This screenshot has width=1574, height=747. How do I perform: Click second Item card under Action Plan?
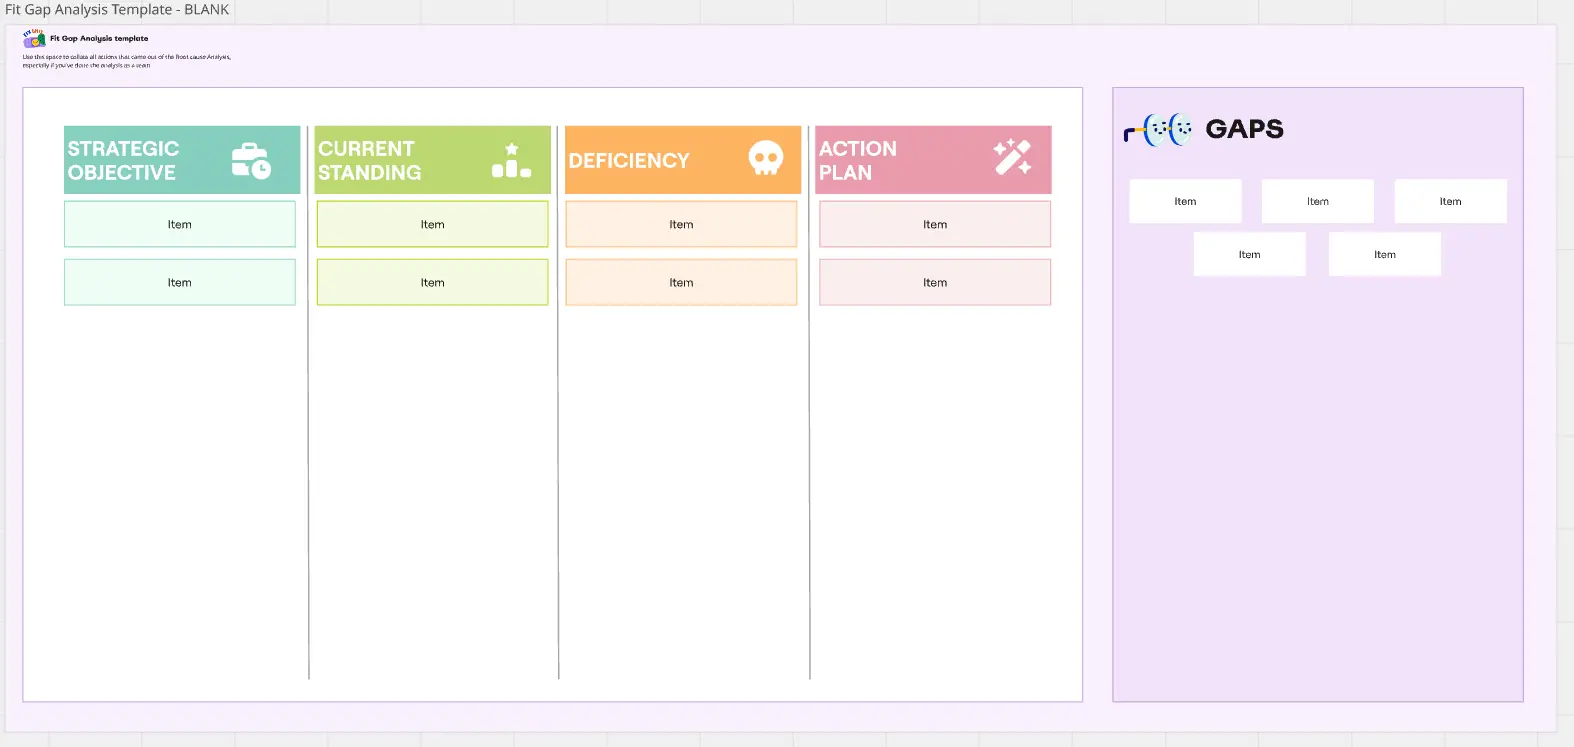pos(935,282)
